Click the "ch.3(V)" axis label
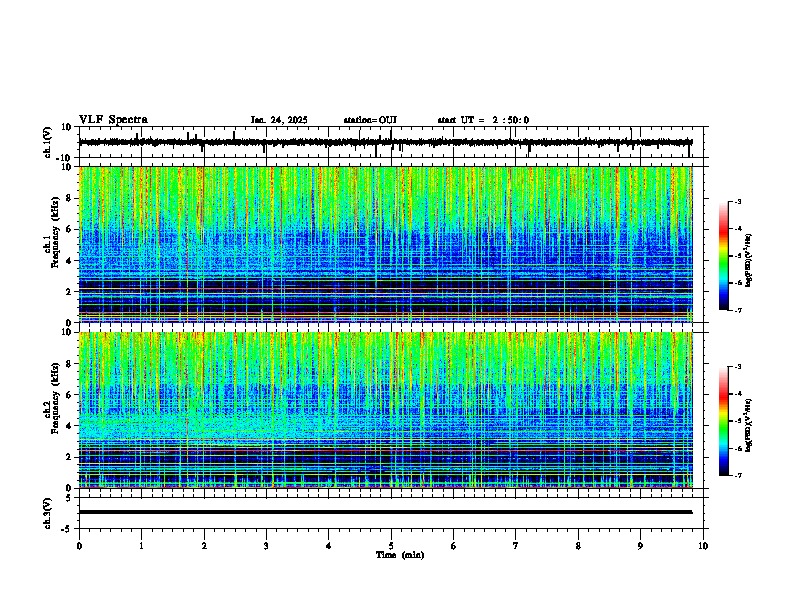The width and height of the screenshot is (792, 612). pyautogui.click(x=48, y=514)
